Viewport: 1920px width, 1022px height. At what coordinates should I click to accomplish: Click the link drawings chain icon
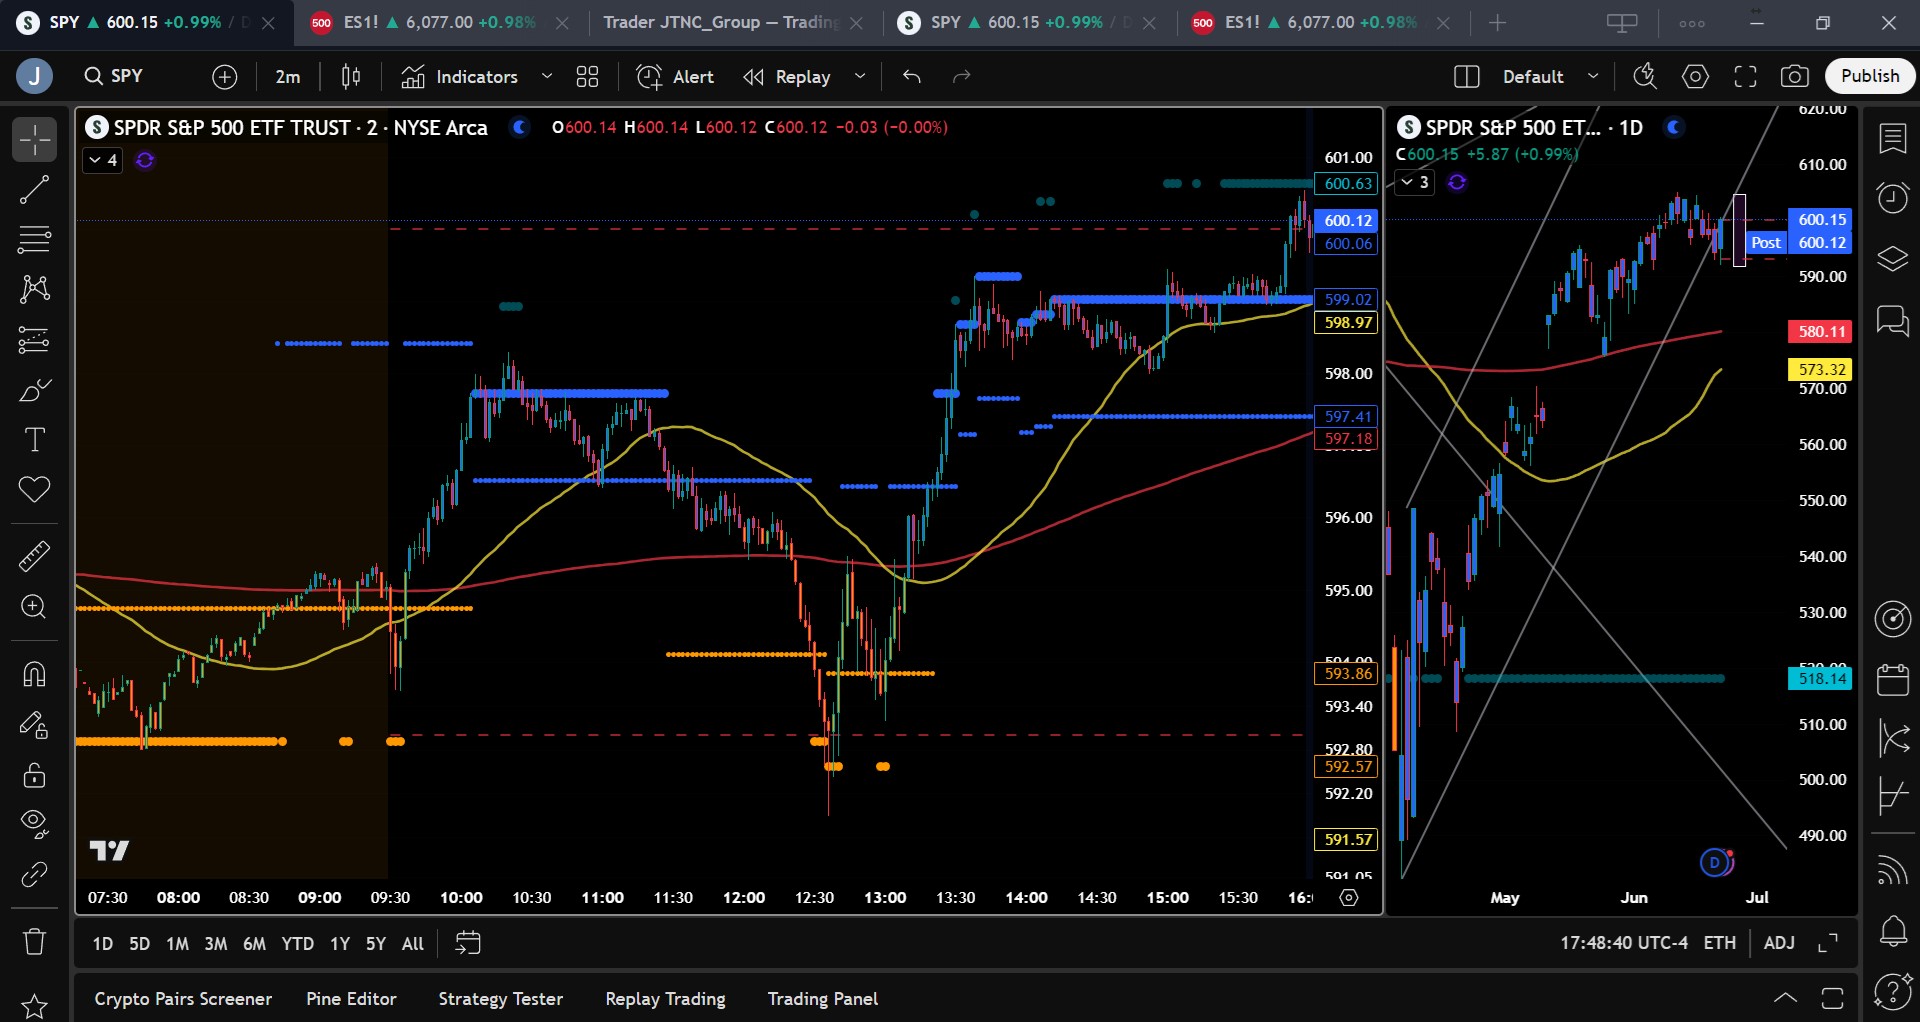tap(34, 875)
